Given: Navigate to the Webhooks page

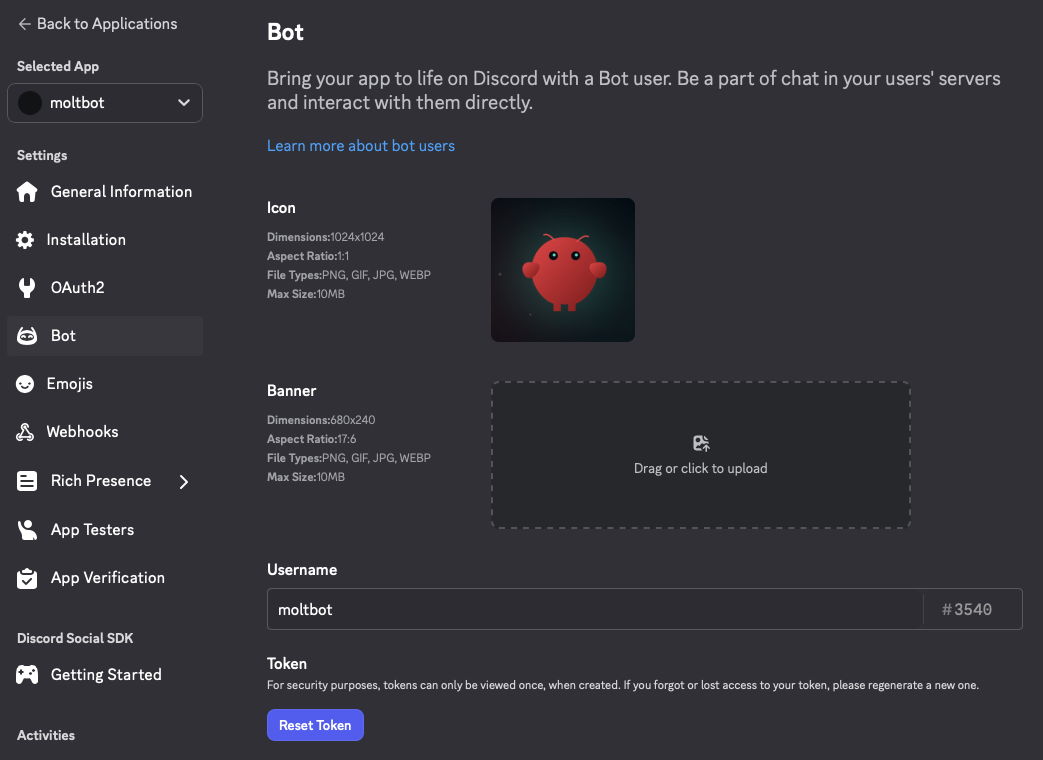Looking at the screenshot, I should [105, 432].
